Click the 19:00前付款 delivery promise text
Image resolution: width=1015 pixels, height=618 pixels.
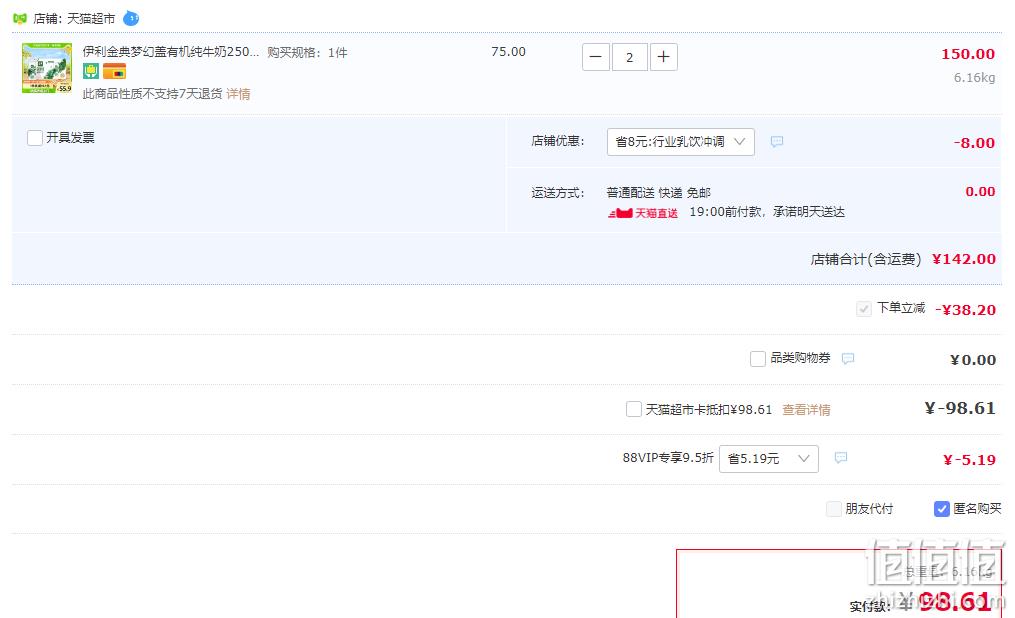(767, 212)
